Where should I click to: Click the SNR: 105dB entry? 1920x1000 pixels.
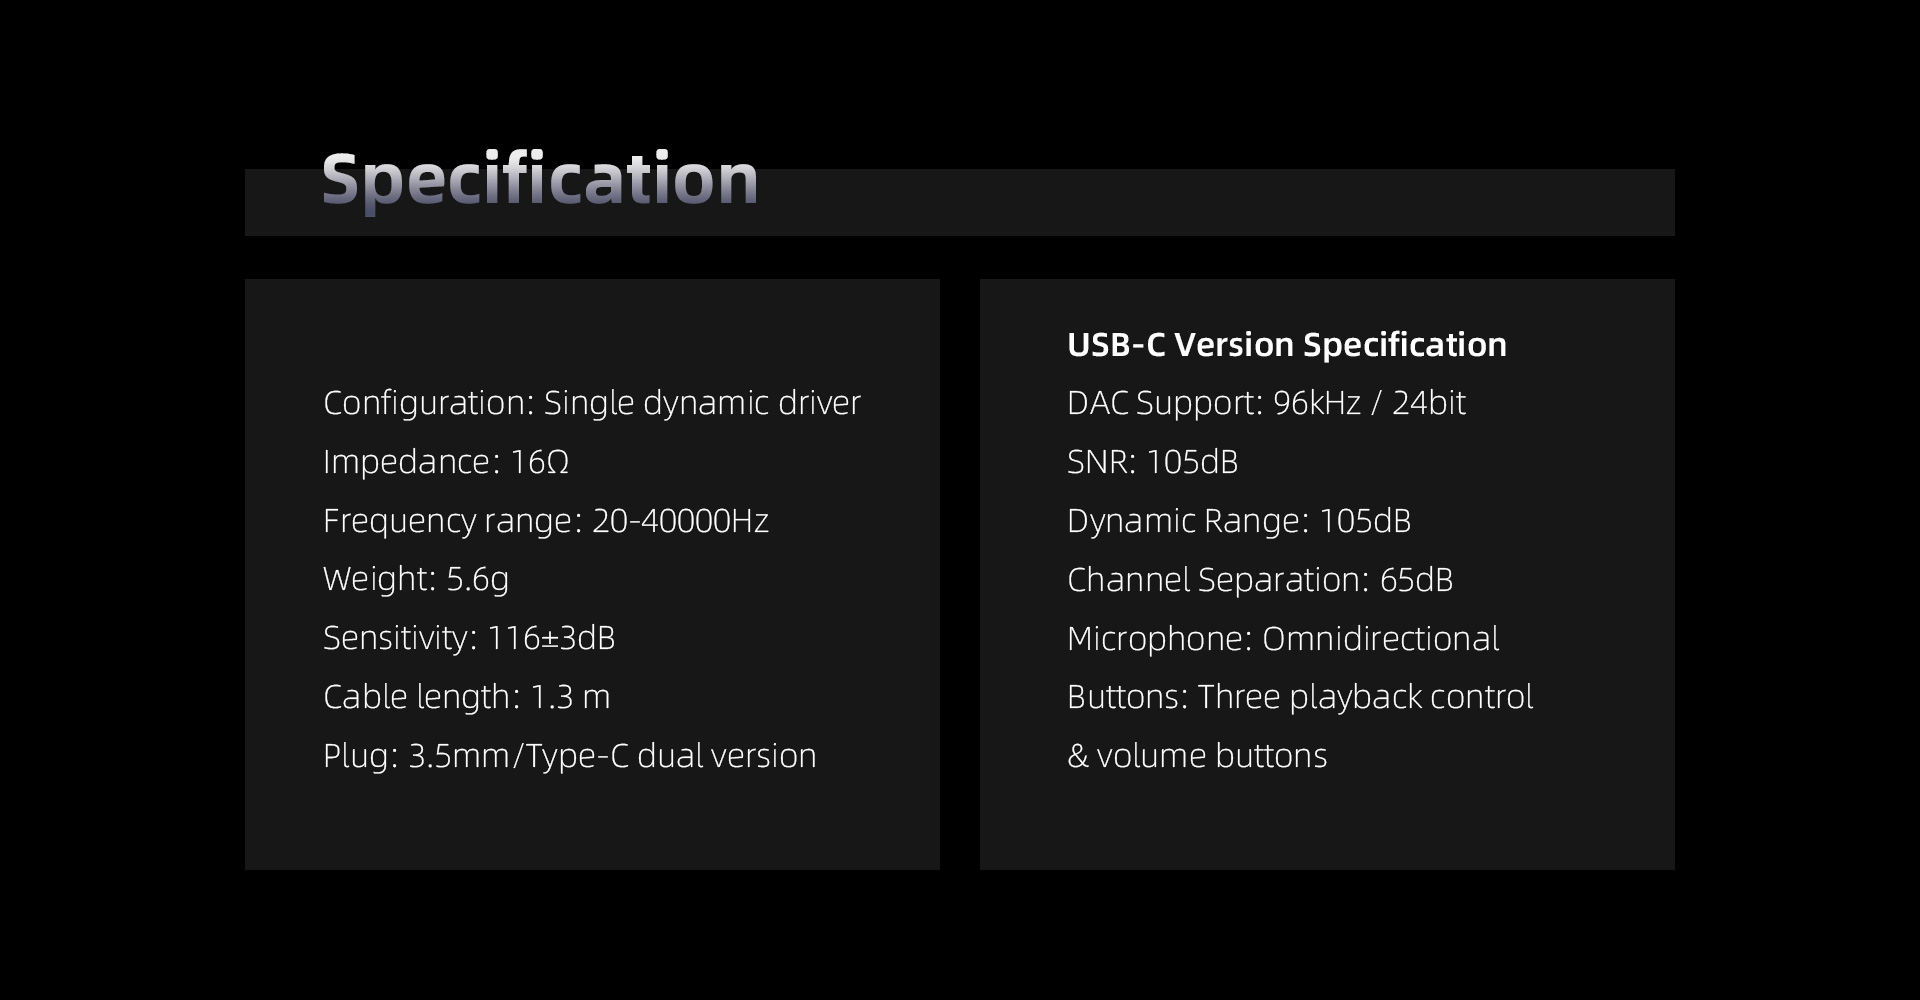(1153, 462)
